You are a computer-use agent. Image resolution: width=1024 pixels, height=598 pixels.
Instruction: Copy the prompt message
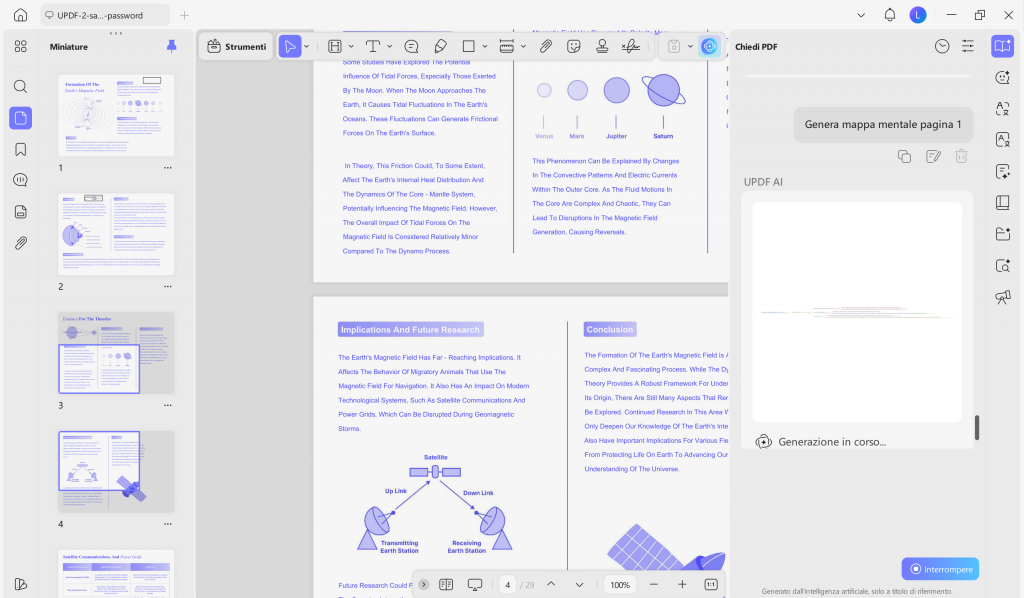(904, 156)
